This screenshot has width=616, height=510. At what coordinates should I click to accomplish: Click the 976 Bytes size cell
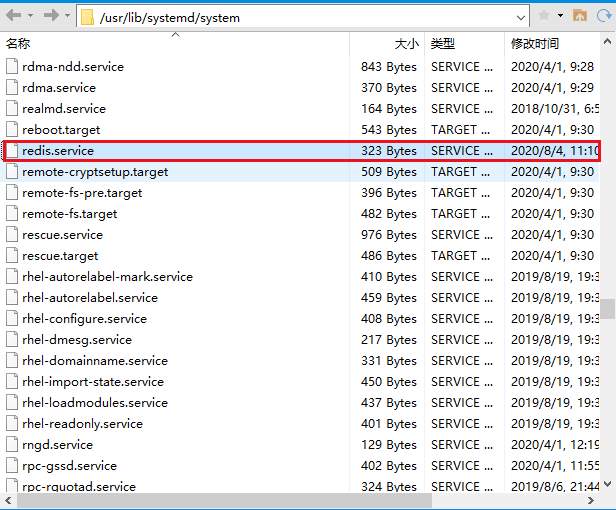click(x=389, y=235)
